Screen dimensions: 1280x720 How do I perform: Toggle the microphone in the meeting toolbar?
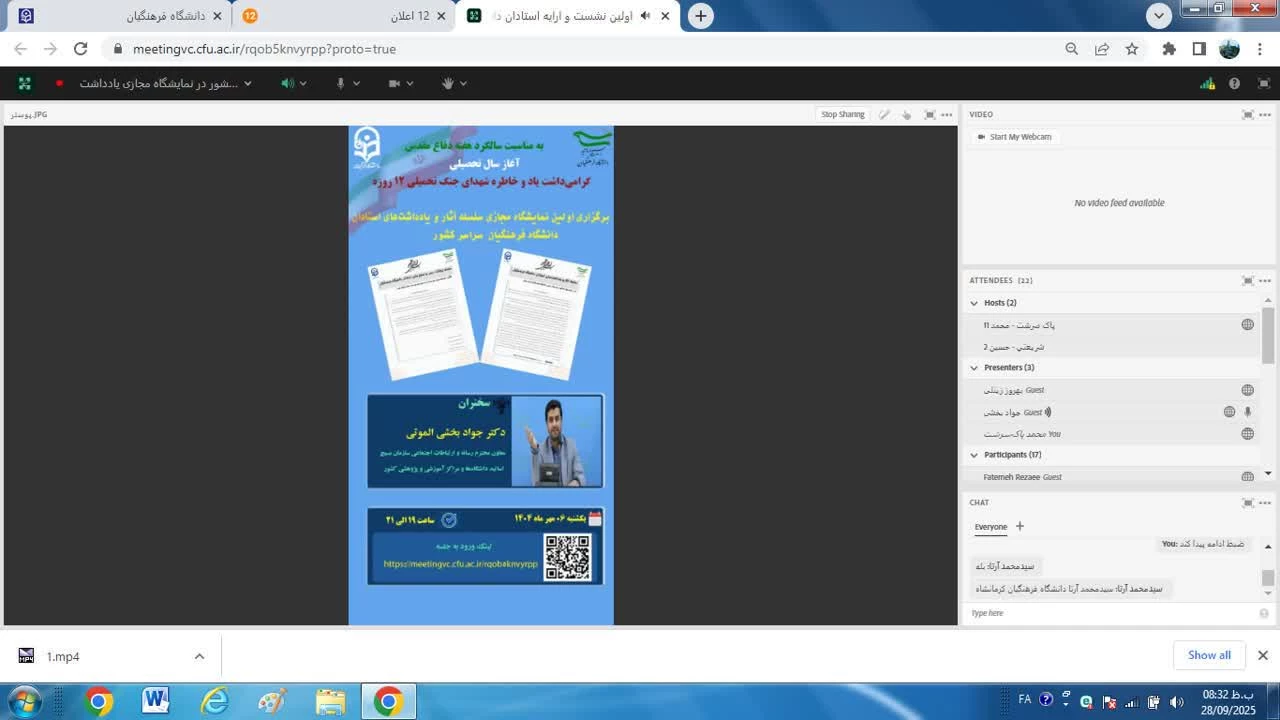point(341,83)
